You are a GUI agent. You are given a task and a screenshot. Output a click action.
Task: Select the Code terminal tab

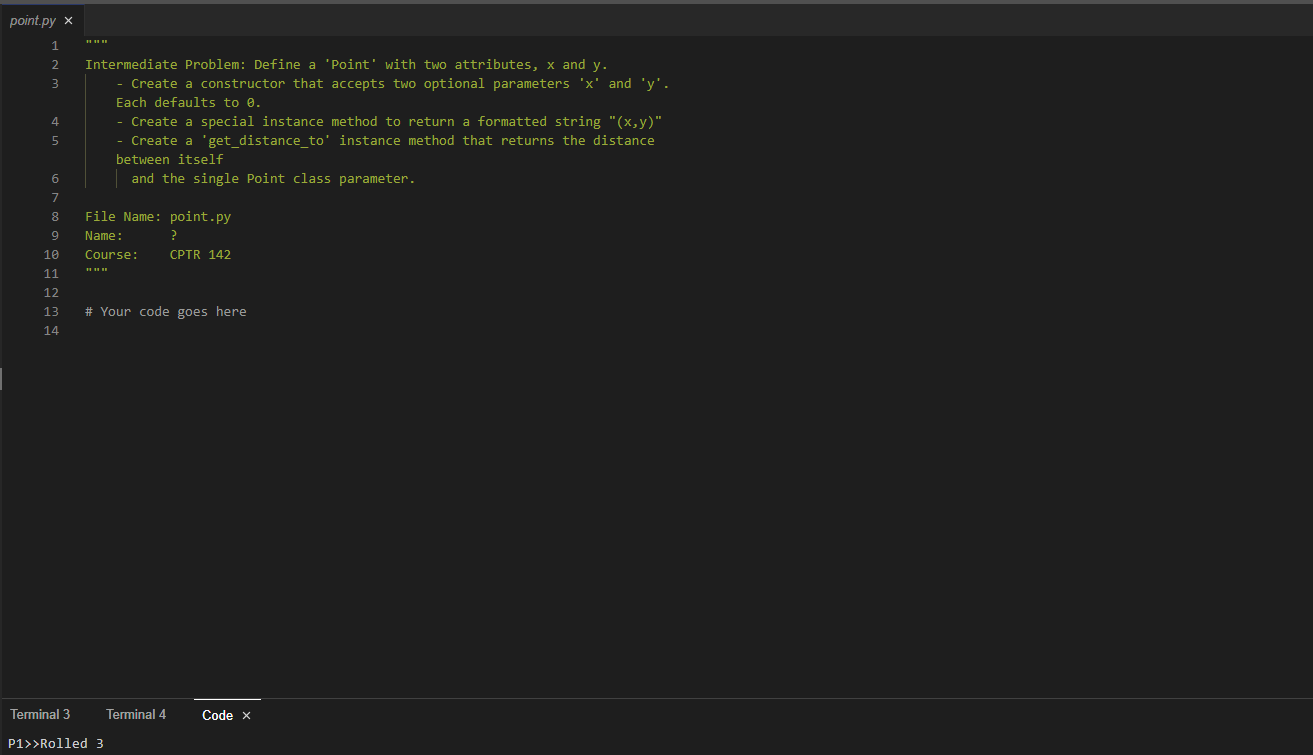216,715
